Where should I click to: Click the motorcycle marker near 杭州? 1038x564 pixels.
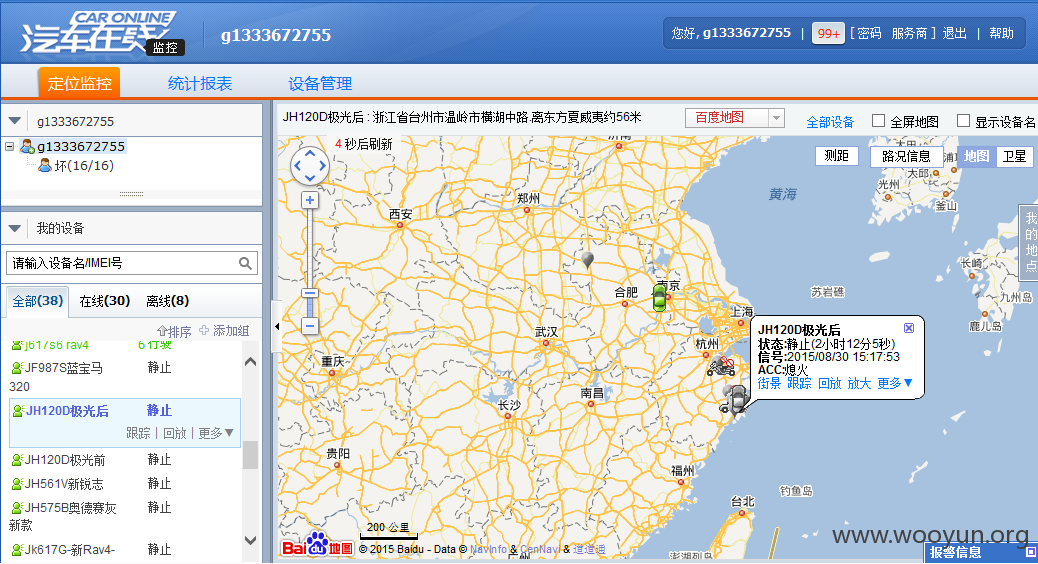click(721, 366)
